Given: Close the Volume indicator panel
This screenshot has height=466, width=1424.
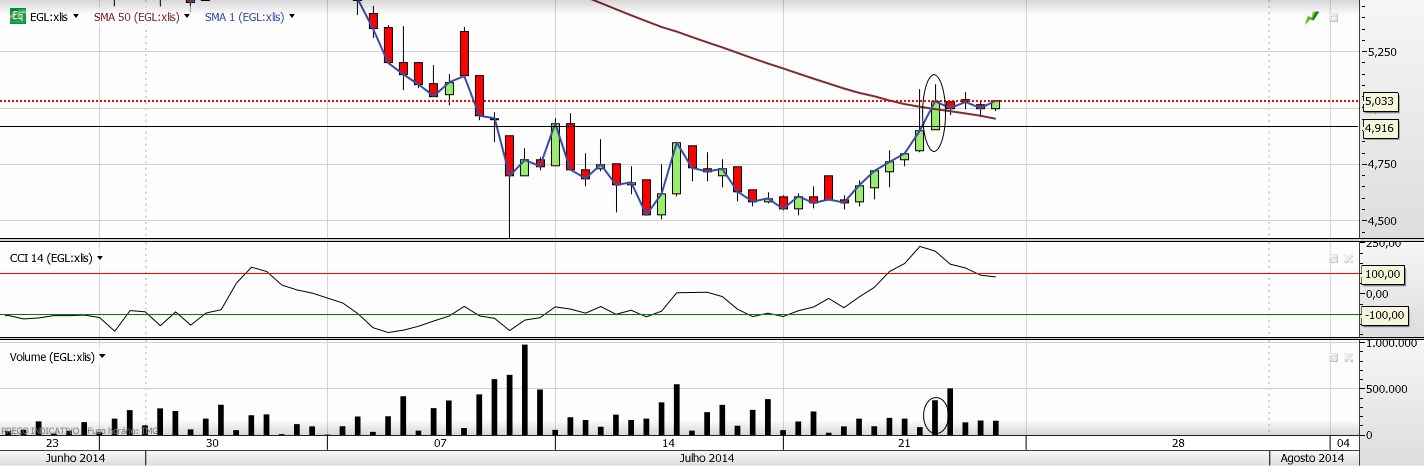Looking at the screenshot, I should [x=1348, y=356].
